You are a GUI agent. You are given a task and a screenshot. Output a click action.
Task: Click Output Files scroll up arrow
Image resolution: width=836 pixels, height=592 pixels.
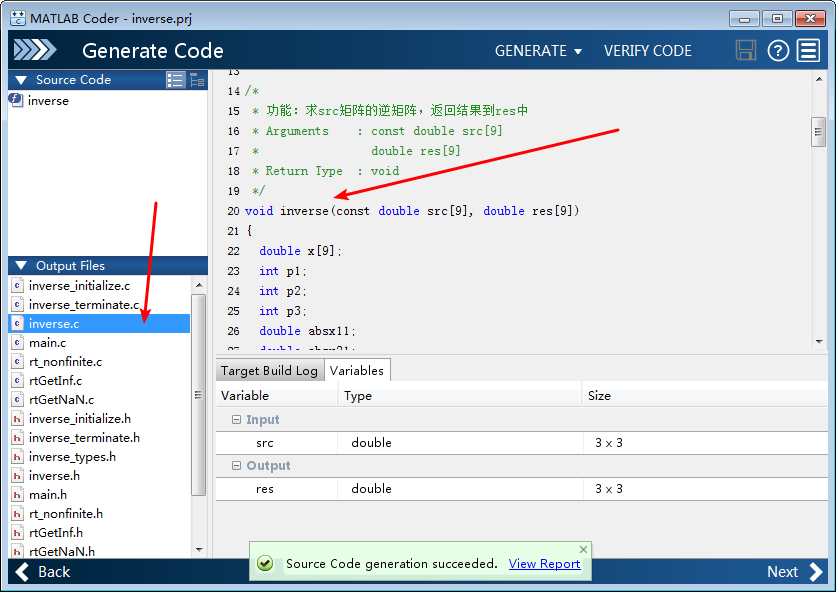point(199,285)
